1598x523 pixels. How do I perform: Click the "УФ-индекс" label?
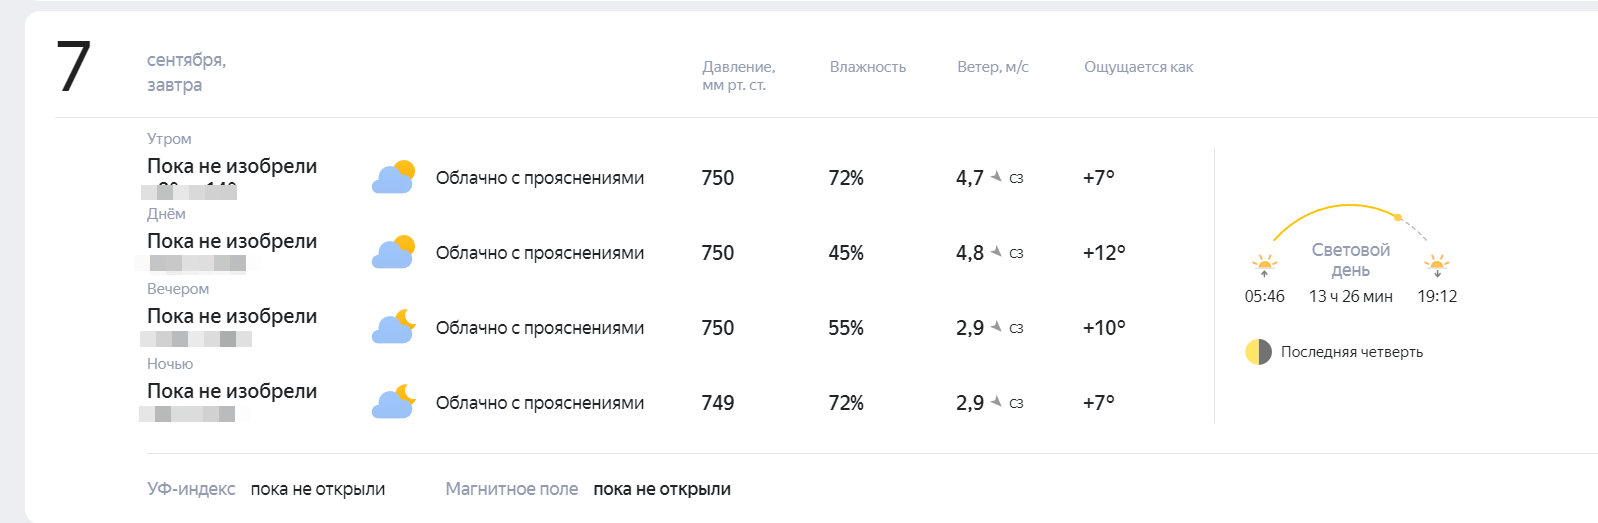pos(191,489)
